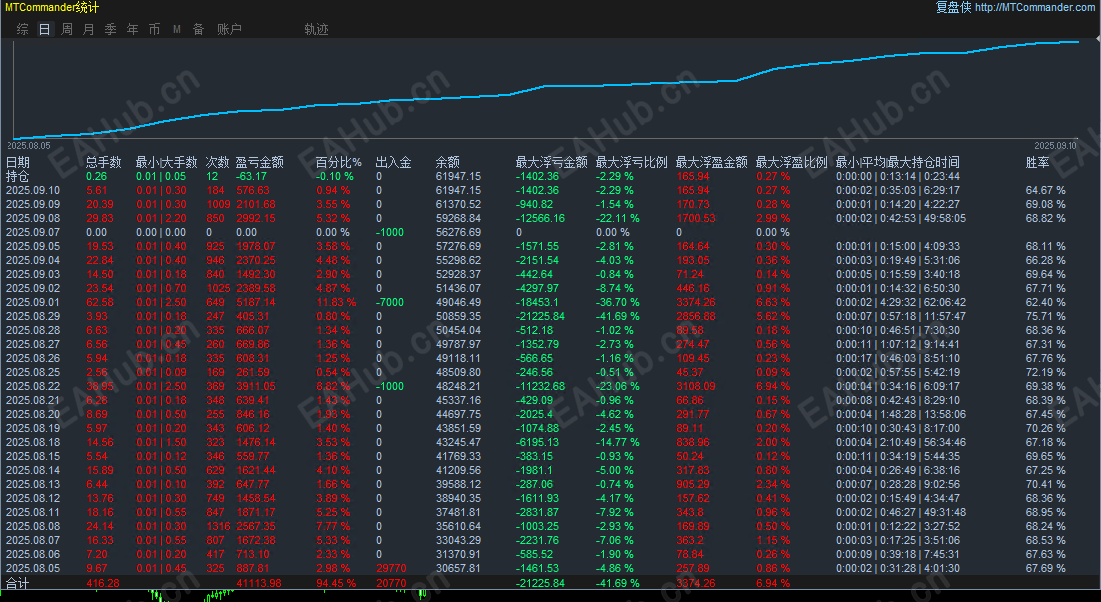Click deposit value 29770

tap(391, 568)
